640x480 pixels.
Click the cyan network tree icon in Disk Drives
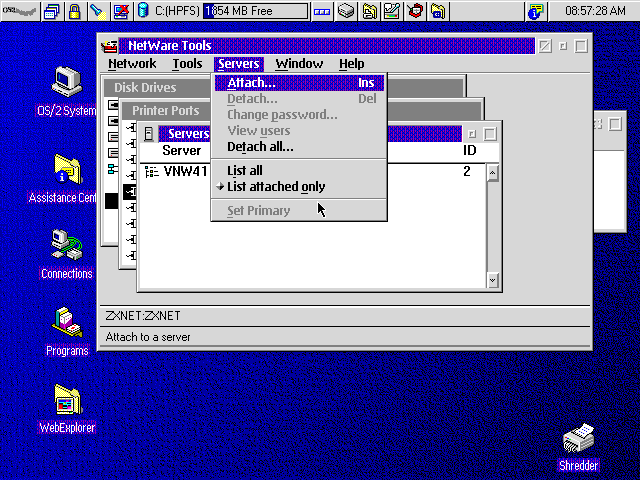pyautogui.click(x=113, y=169)
